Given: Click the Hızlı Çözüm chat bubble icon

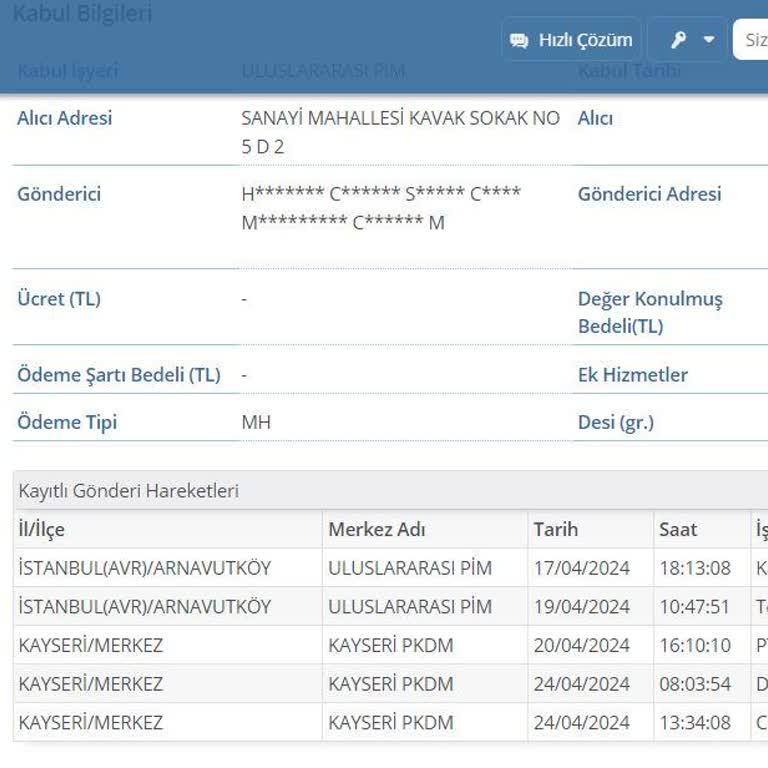Looking at the screenshot, I should click(x=519, y=40).
